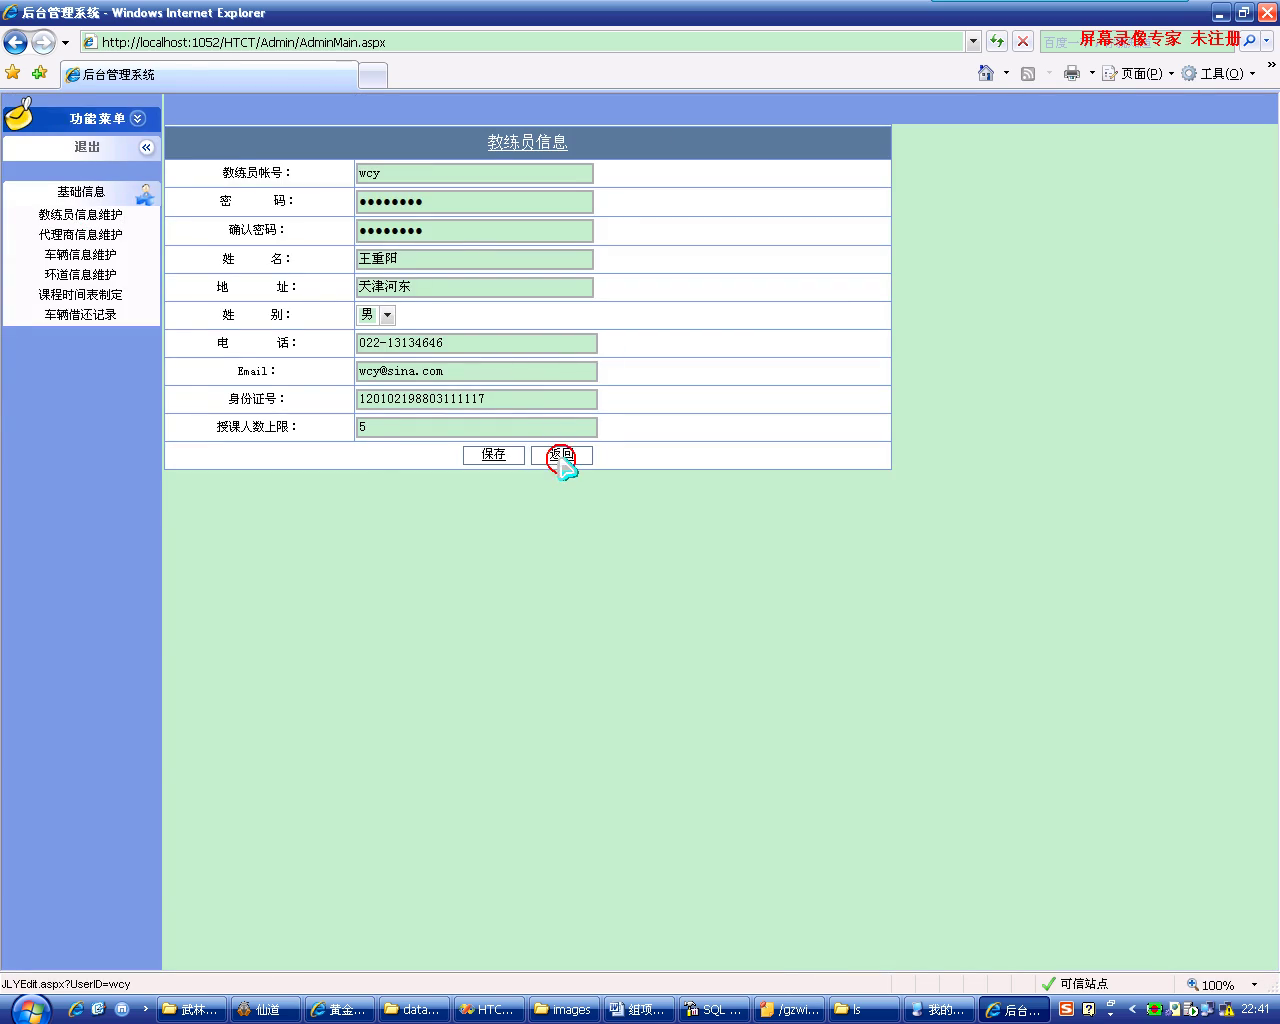Select 教练员信息维护 in sidebar
This screenshot has width=1280, height=1024.
pos(80,214)
